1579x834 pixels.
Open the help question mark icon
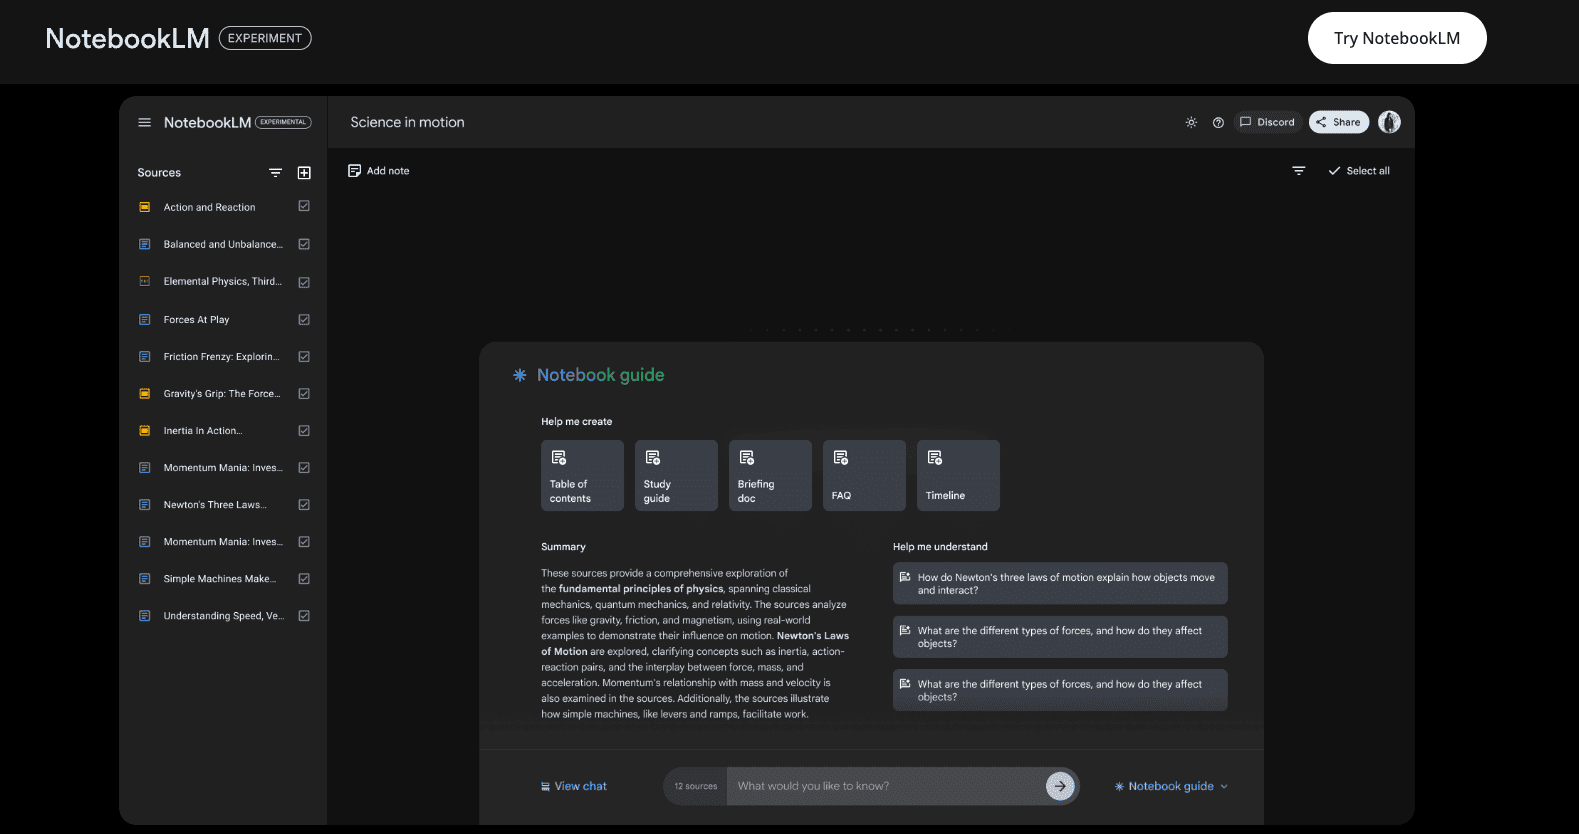pyautogui.click(x=1218, y=122)
